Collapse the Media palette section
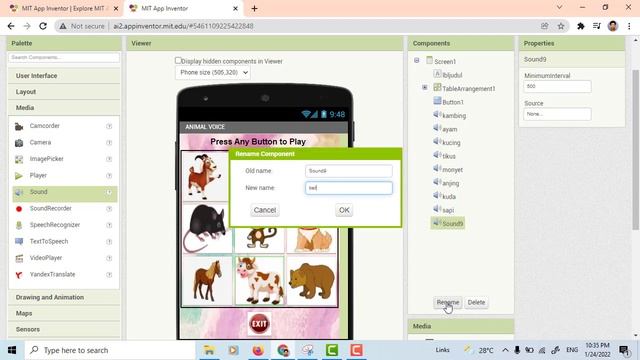The height and width of the screenshot is (360, 640). [x=64, y=108]
